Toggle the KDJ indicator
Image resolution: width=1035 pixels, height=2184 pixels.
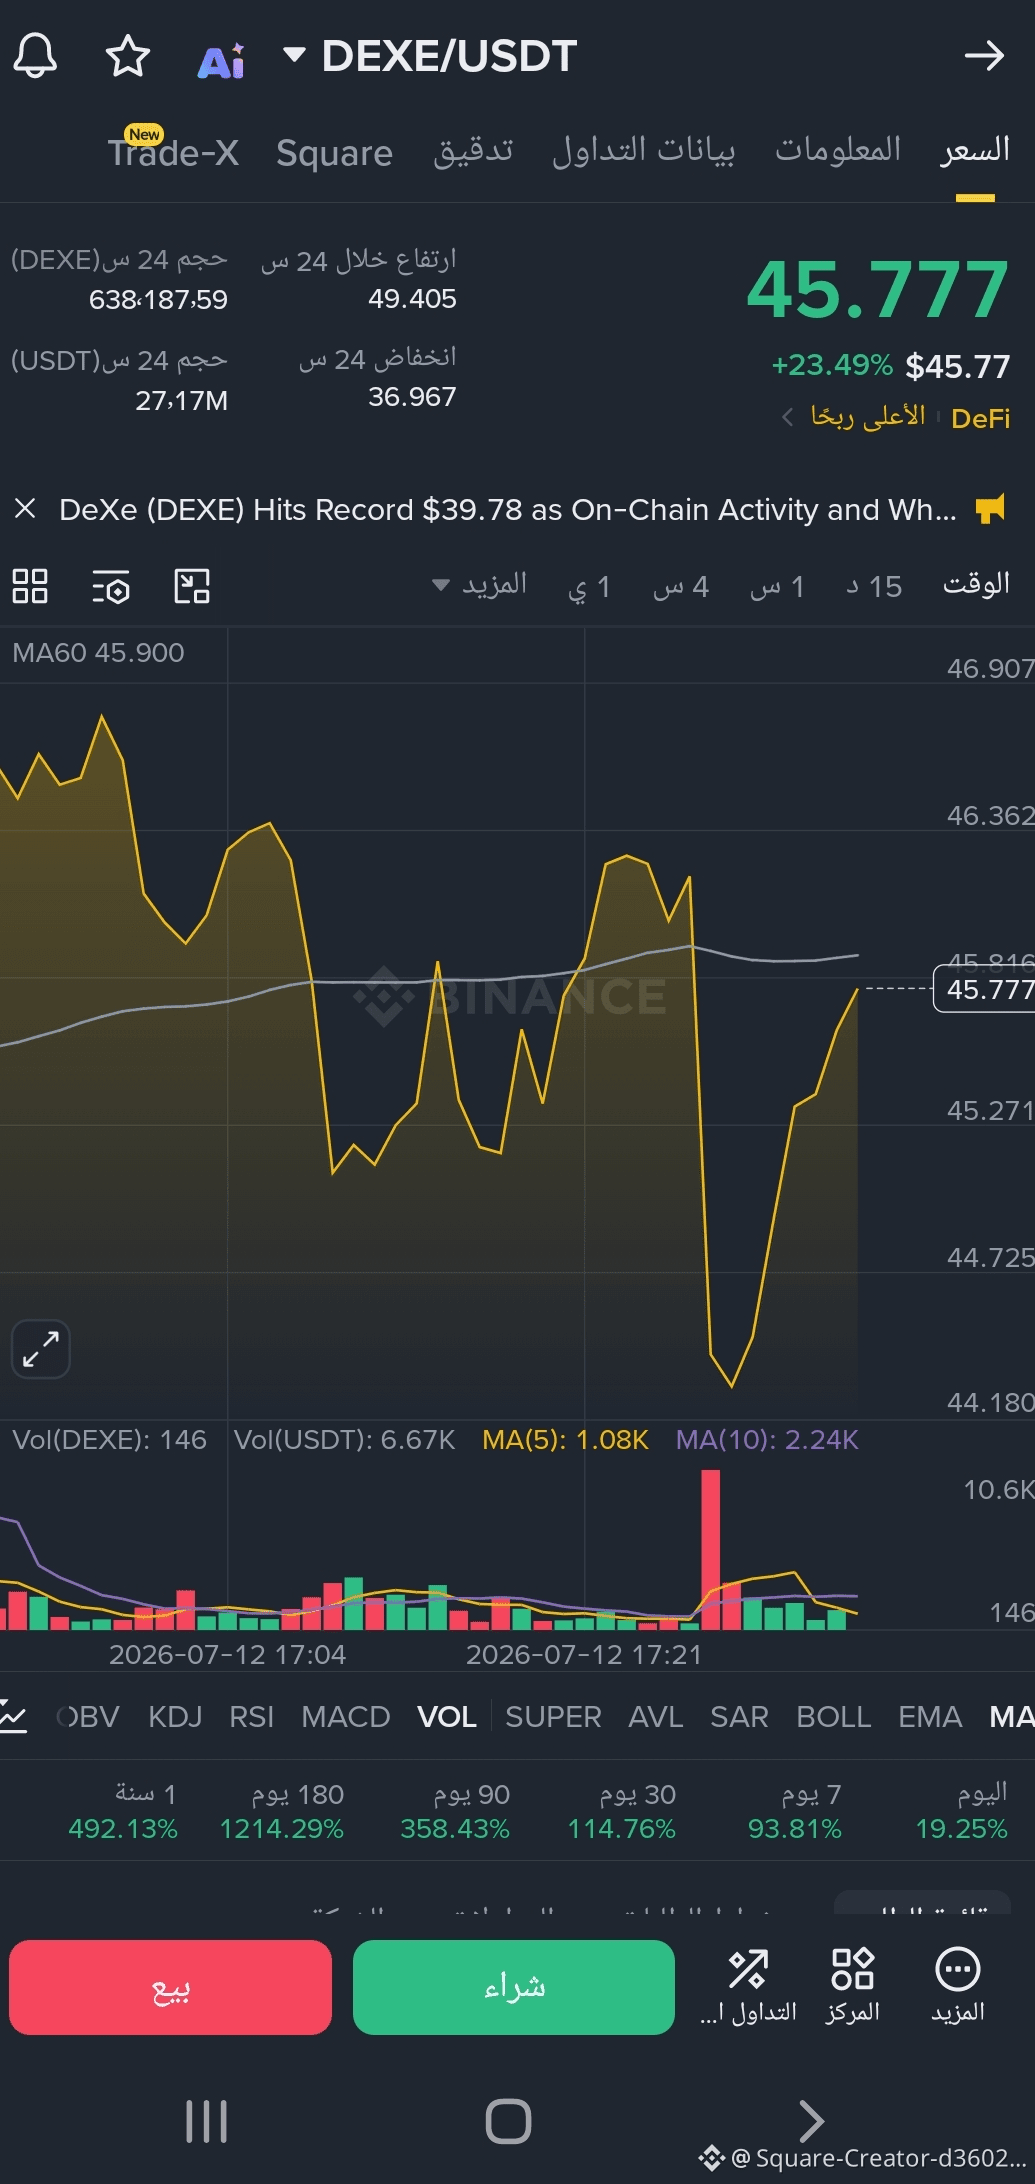pyautogui.click(x=175, y=1717)
